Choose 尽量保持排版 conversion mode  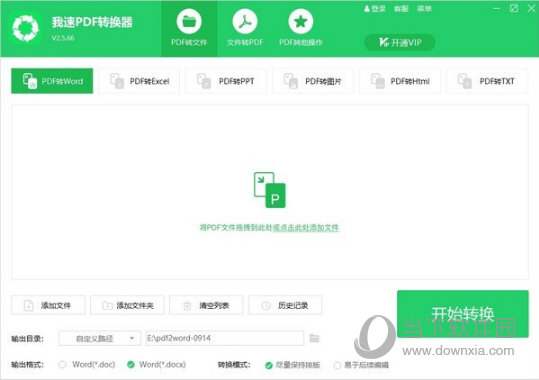269,365
